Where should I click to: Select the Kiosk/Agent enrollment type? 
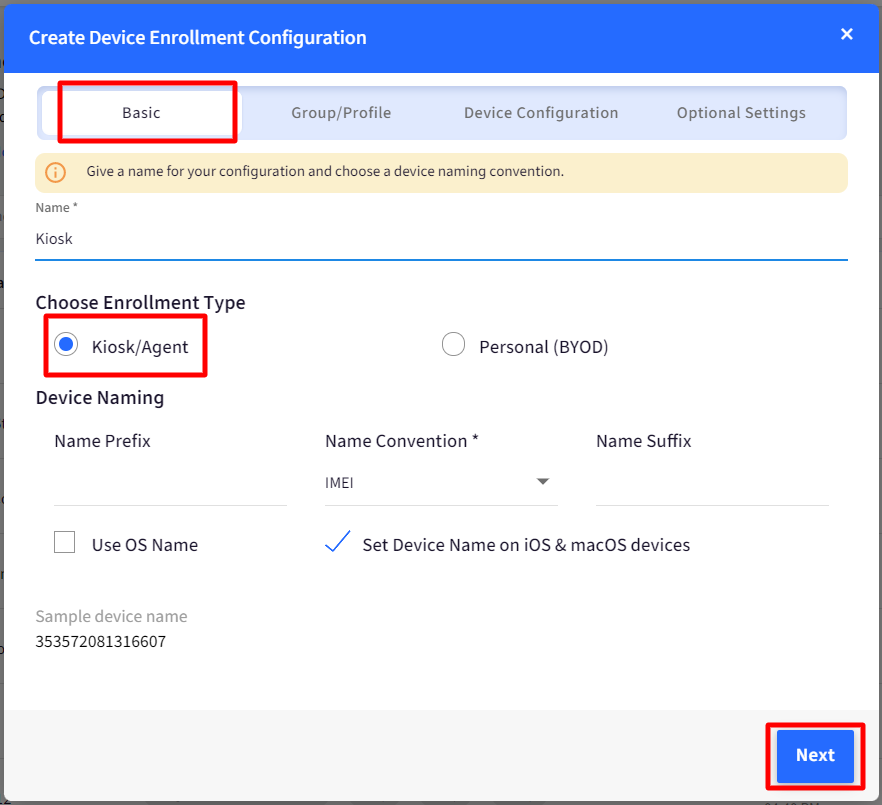(x=66, y=344)
